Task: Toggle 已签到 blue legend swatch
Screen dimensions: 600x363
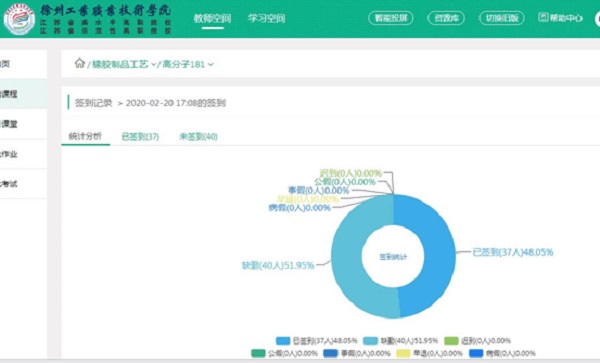Action: pyautogui.click(x=283, y=340)
